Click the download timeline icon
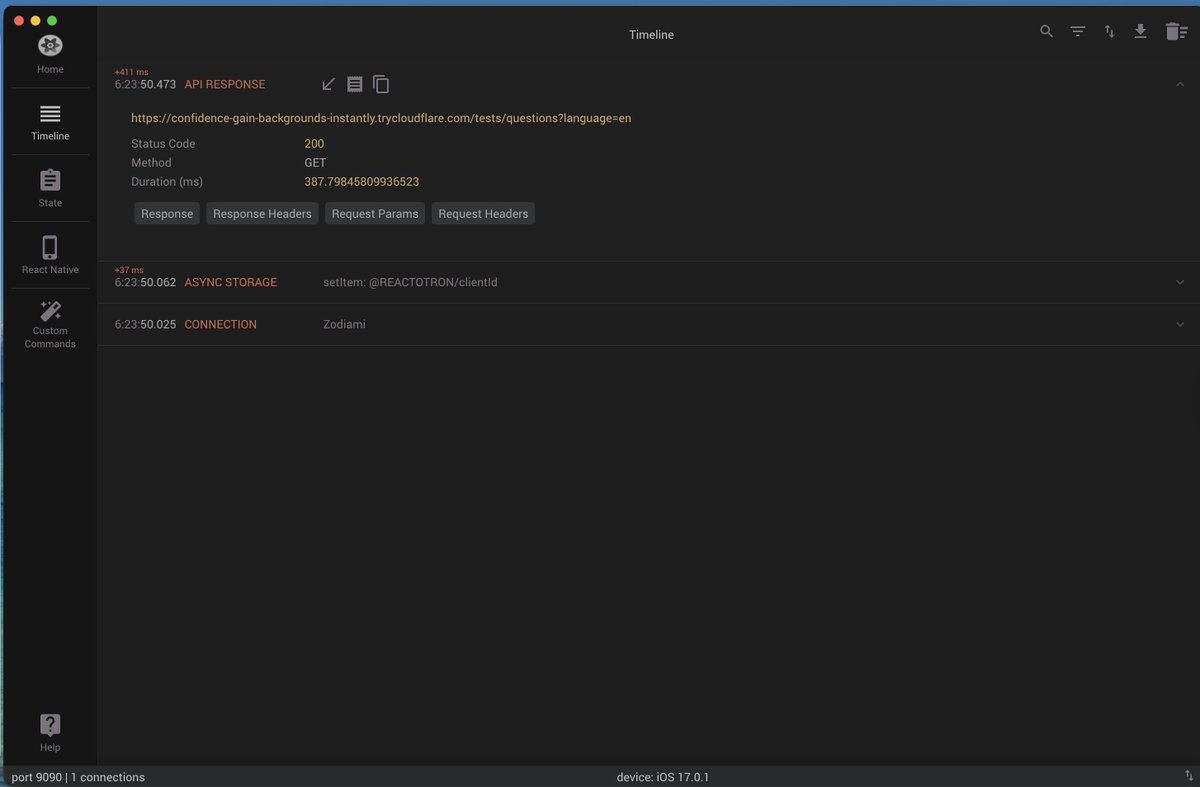This screenshot has width=1200, height=787. 1140,32
